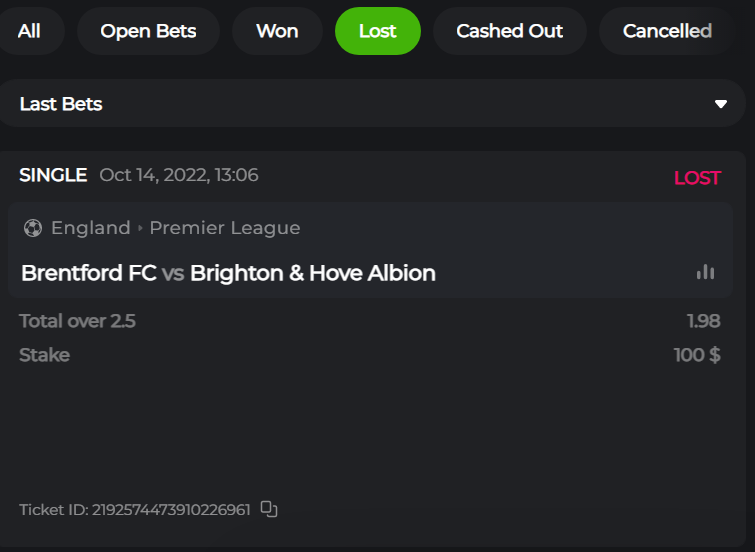Select the Ticket ID number text

pos(171,510)
